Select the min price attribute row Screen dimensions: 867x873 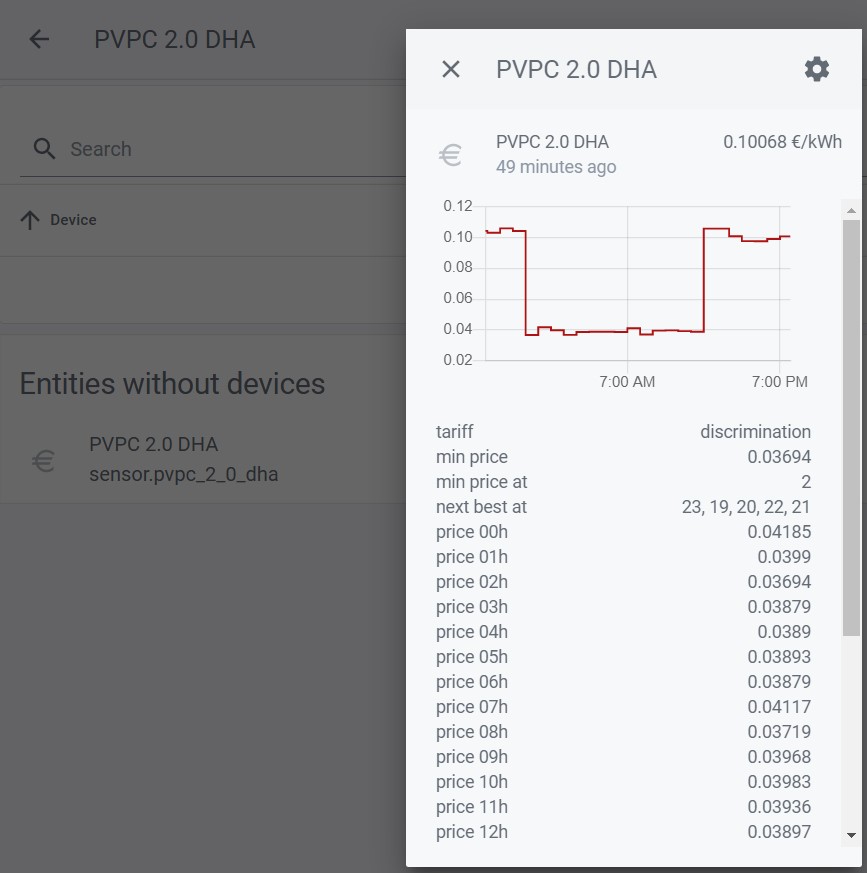(x=623, y=457)
